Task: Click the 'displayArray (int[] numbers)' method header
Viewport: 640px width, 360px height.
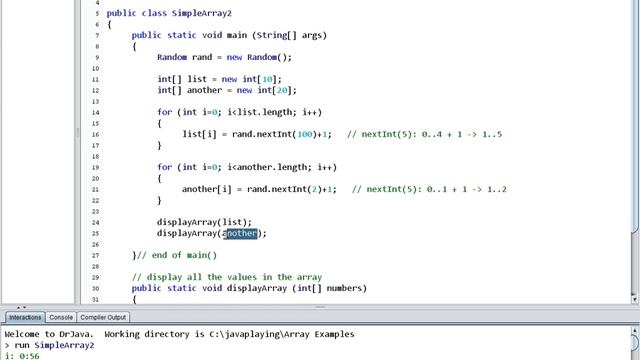Action: point(297,288)
